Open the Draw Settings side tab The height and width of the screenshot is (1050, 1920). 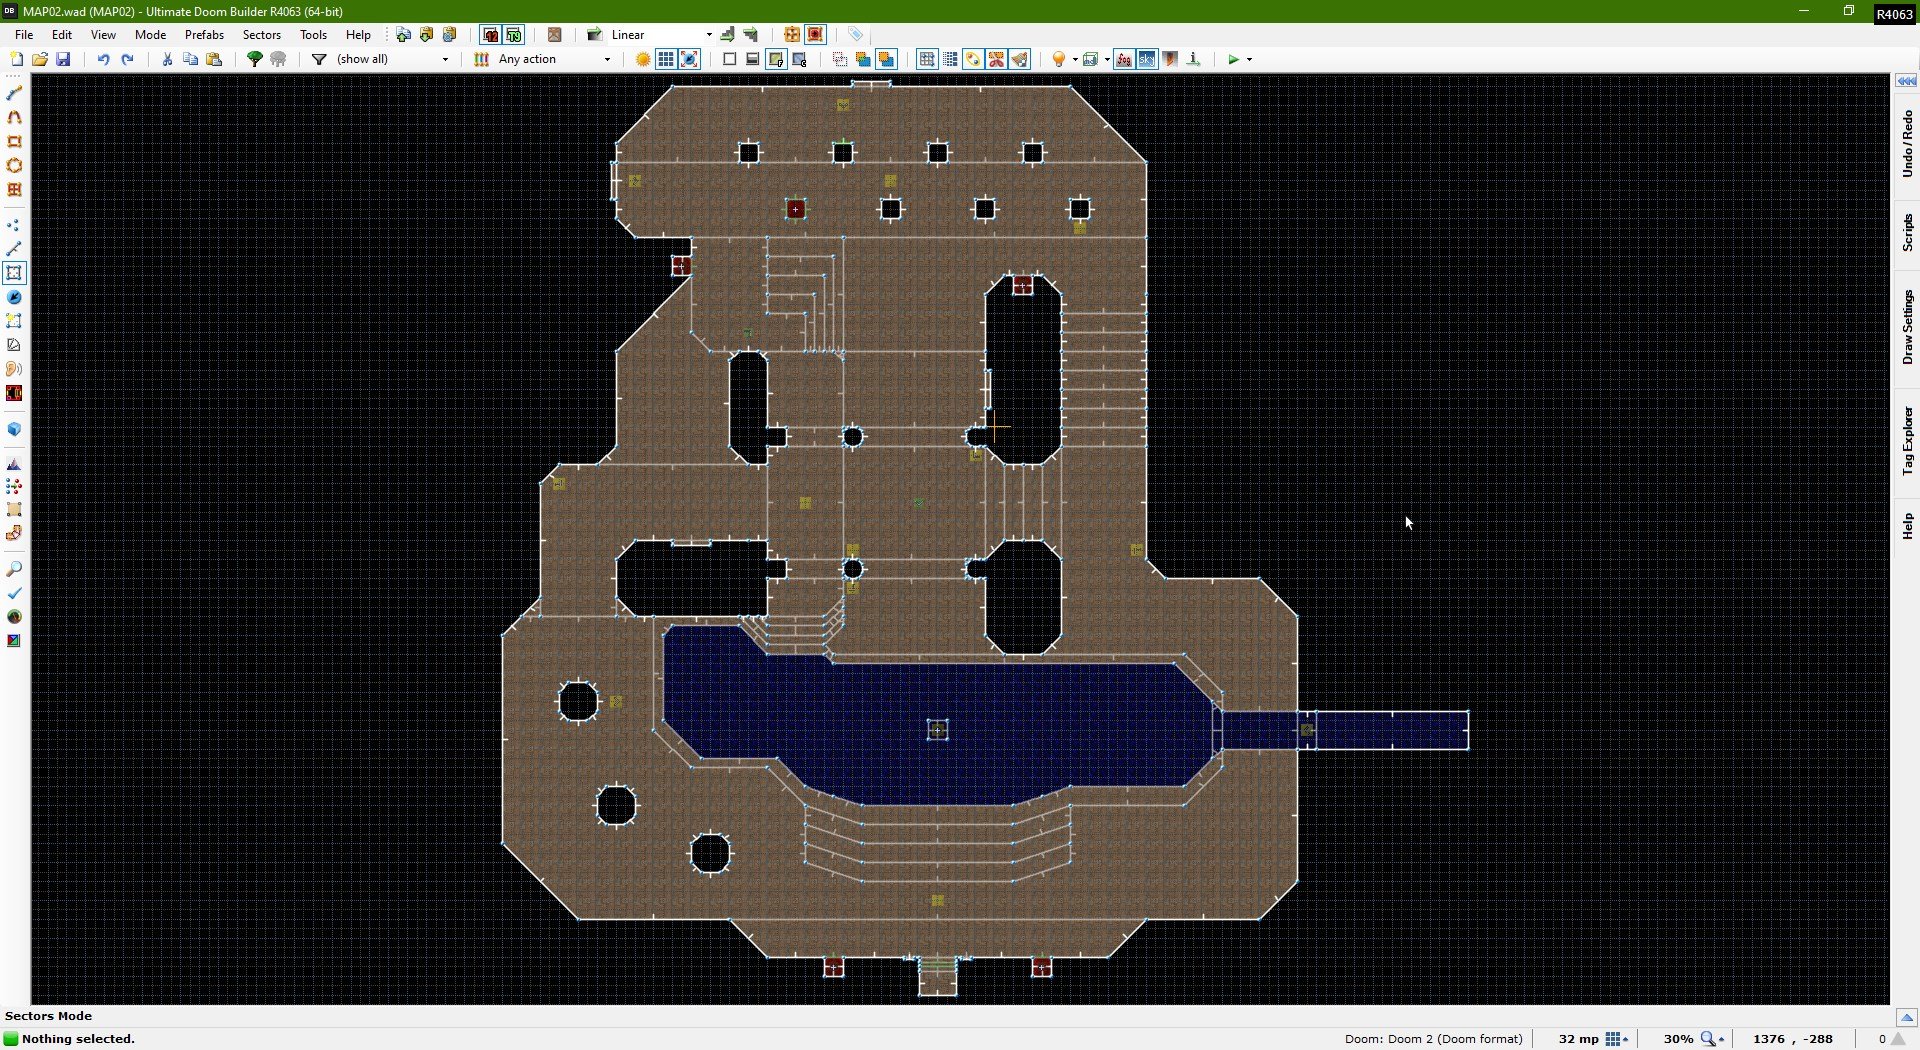[1907, 328]
